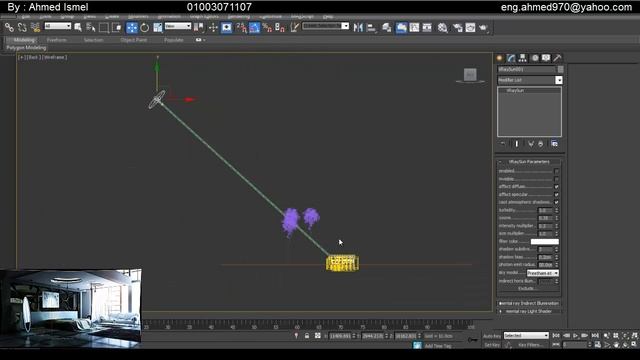This screenshot has height=360, width=640.
Task: Open the selection filter dropdown in toolbar
Action: point(58,26)
